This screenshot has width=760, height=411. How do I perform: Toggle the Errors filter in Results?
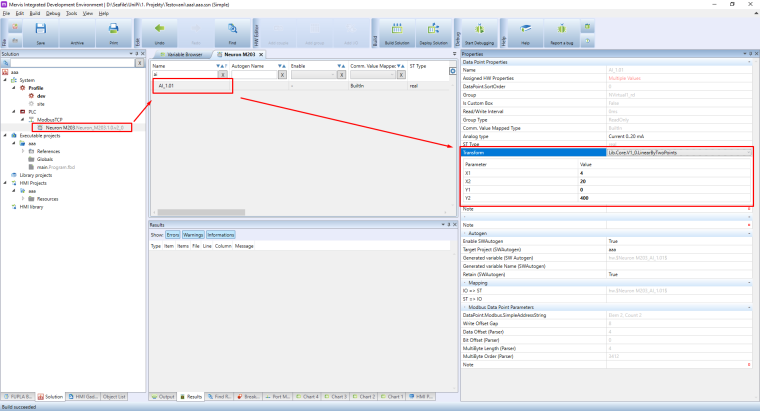[x=173, y=233]
